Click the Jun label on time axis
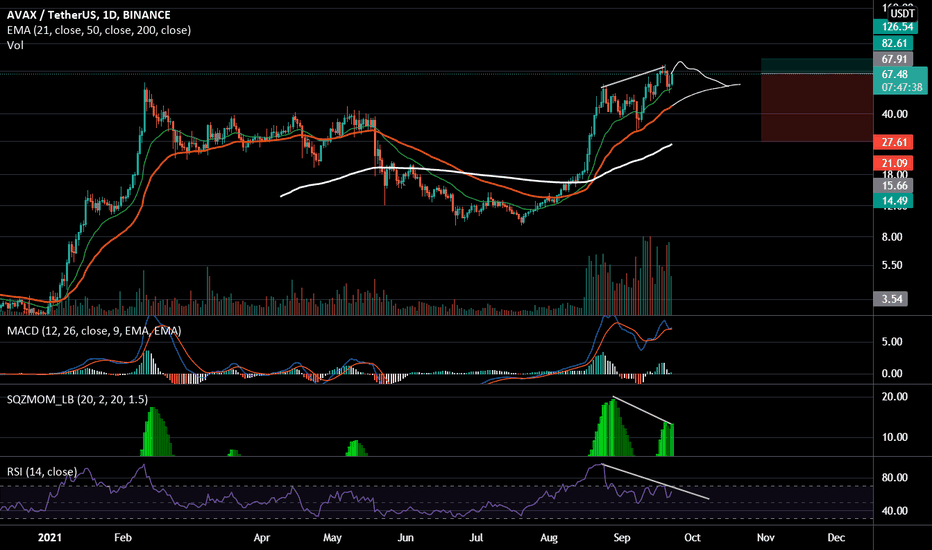932x550 pixels. pos(405,538)
